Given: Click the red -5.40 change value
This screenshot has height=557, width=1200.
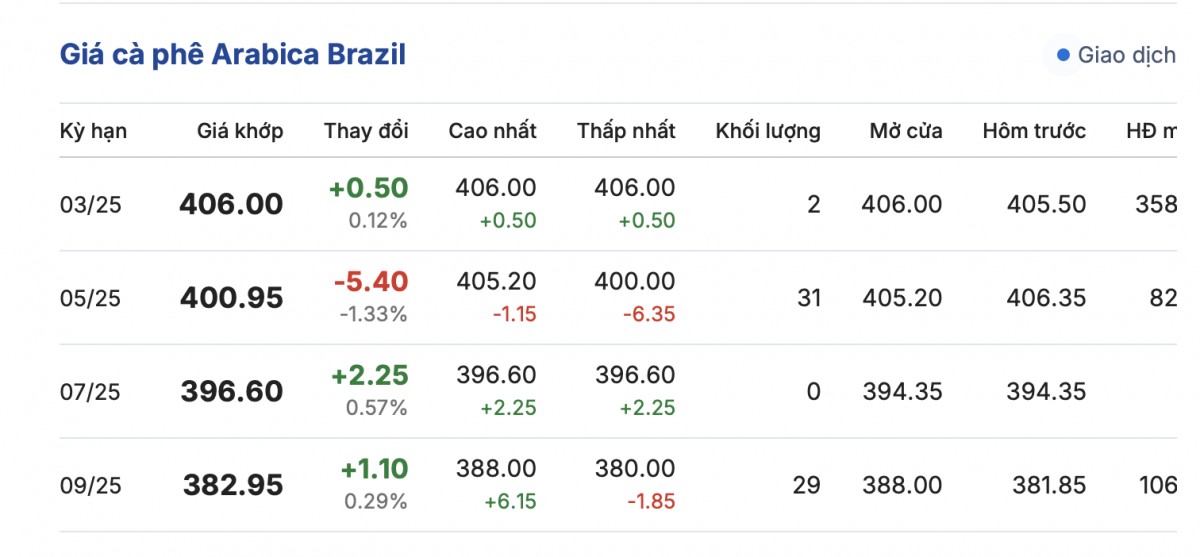Looking at the screenshot, I should coord(370,283).
